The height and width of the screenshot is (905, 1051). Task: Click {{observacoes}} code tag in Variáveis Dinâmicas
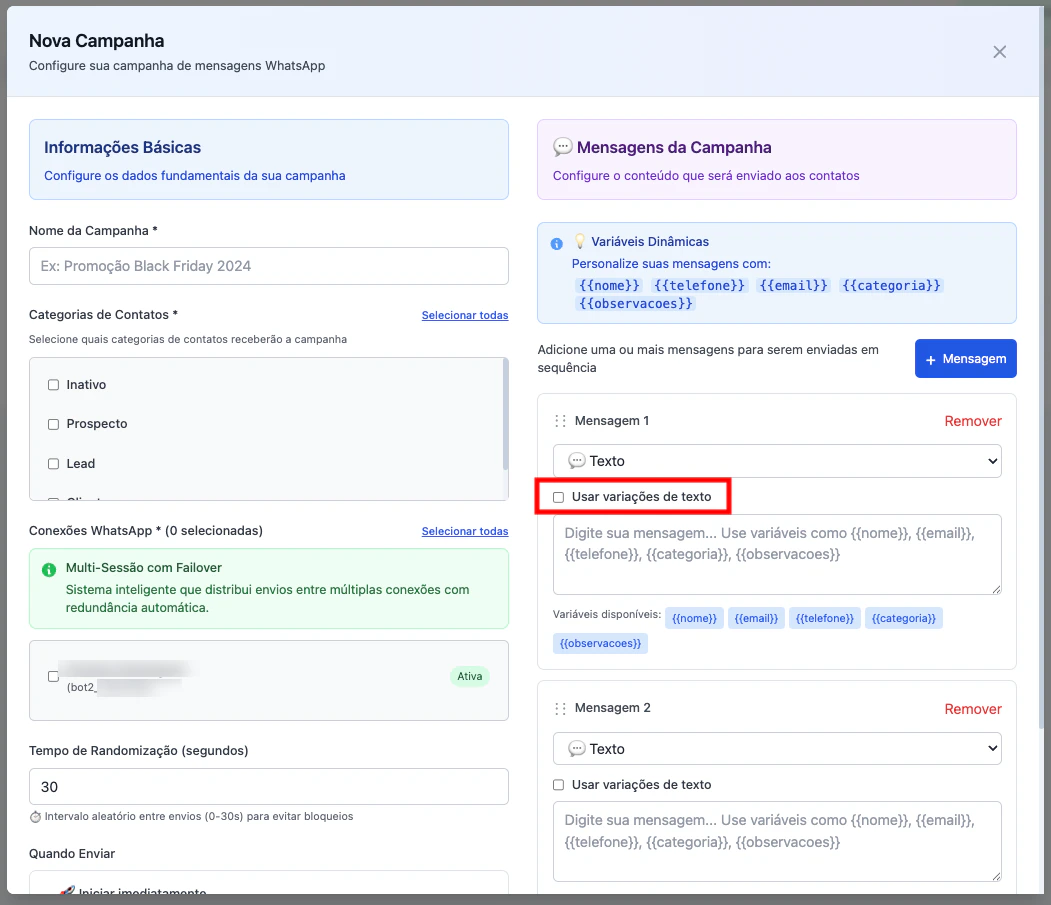coord(635,304)
